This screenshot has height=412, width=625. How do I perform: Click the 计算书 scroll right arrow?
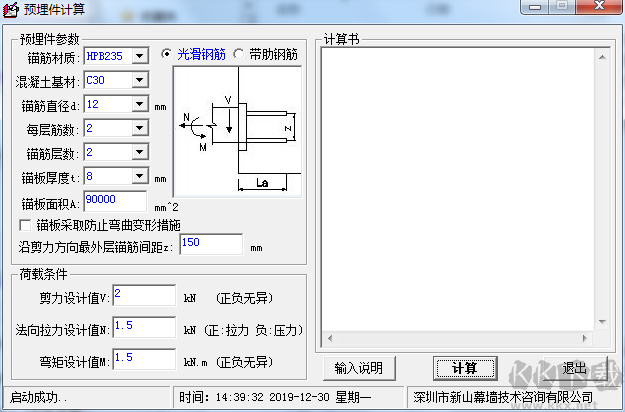point(585,338)
